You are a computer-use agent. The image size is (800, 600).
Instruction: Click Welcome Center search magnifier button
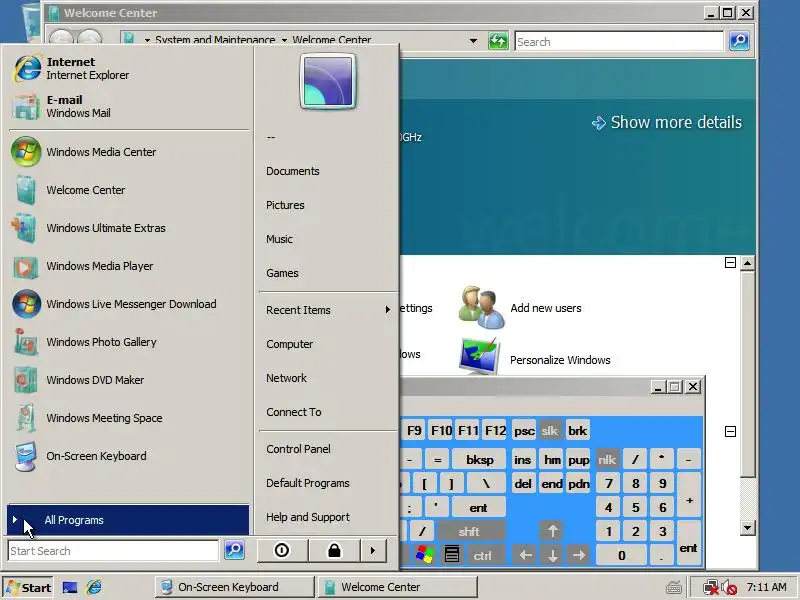[739, 40]
